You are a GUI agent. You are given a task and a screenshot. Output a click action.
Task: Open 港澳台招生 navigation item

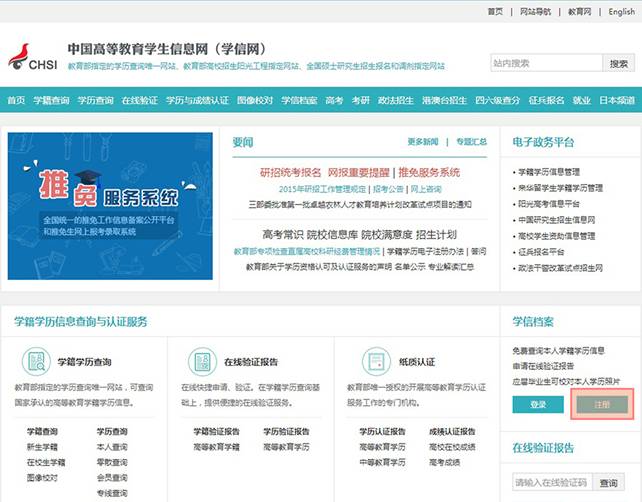coord(445,100)
